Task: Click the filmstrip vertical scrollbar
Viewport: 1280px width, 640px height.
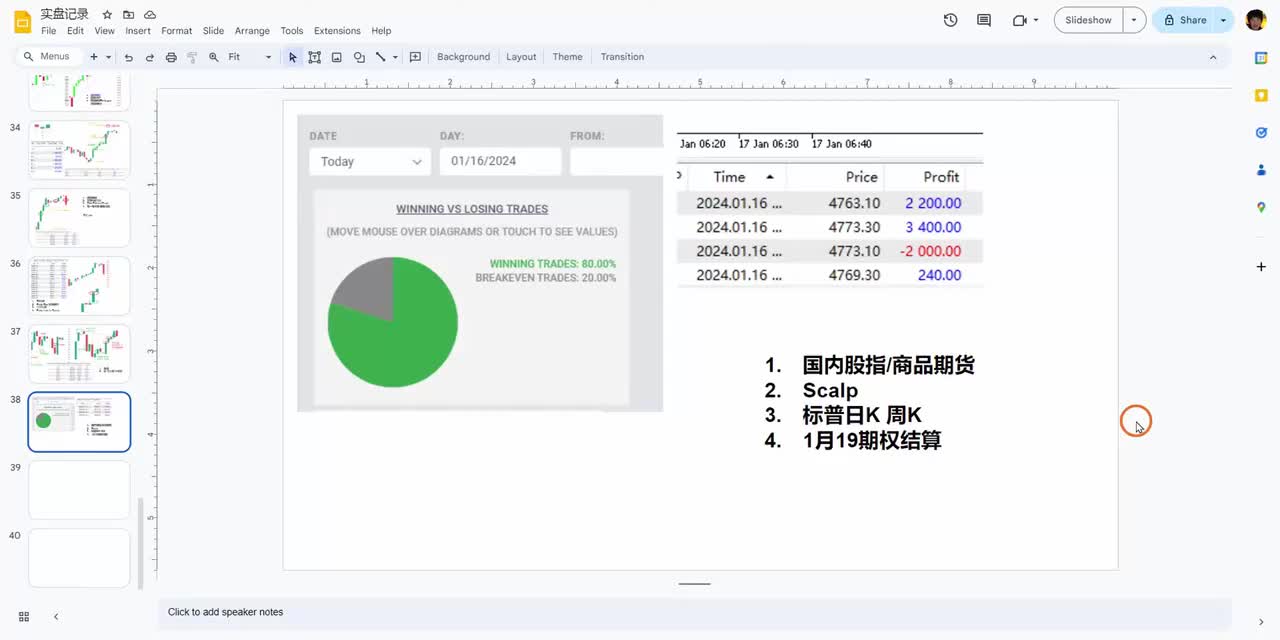Action: pyautogui.click(x=140, y=544)
